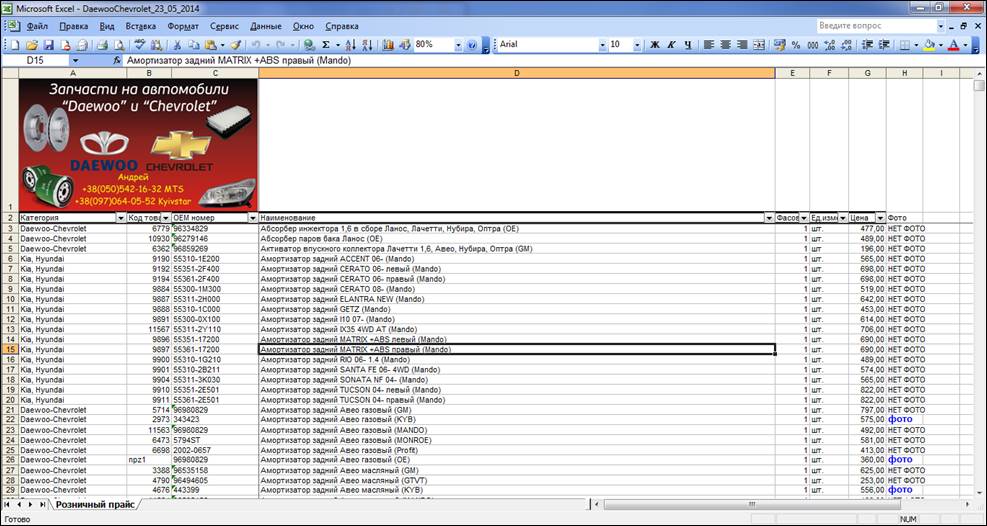
Task: Expand the Name Box dropdown arrow
Action: (75, 61)
